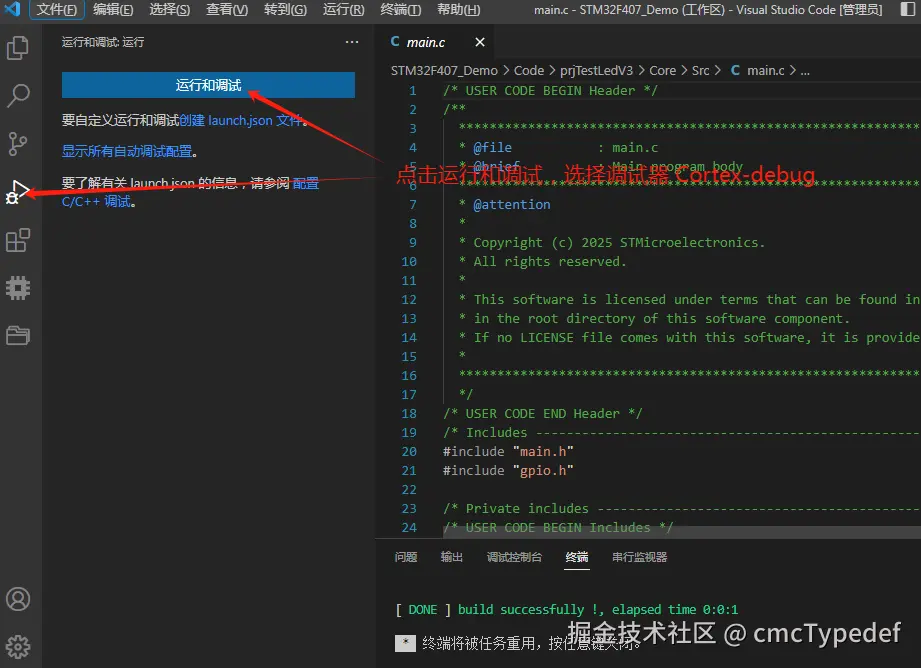This screenshot has width=921, height=668.
Task: Click the #include "gpio.h" code line
Action: point(508,471)
